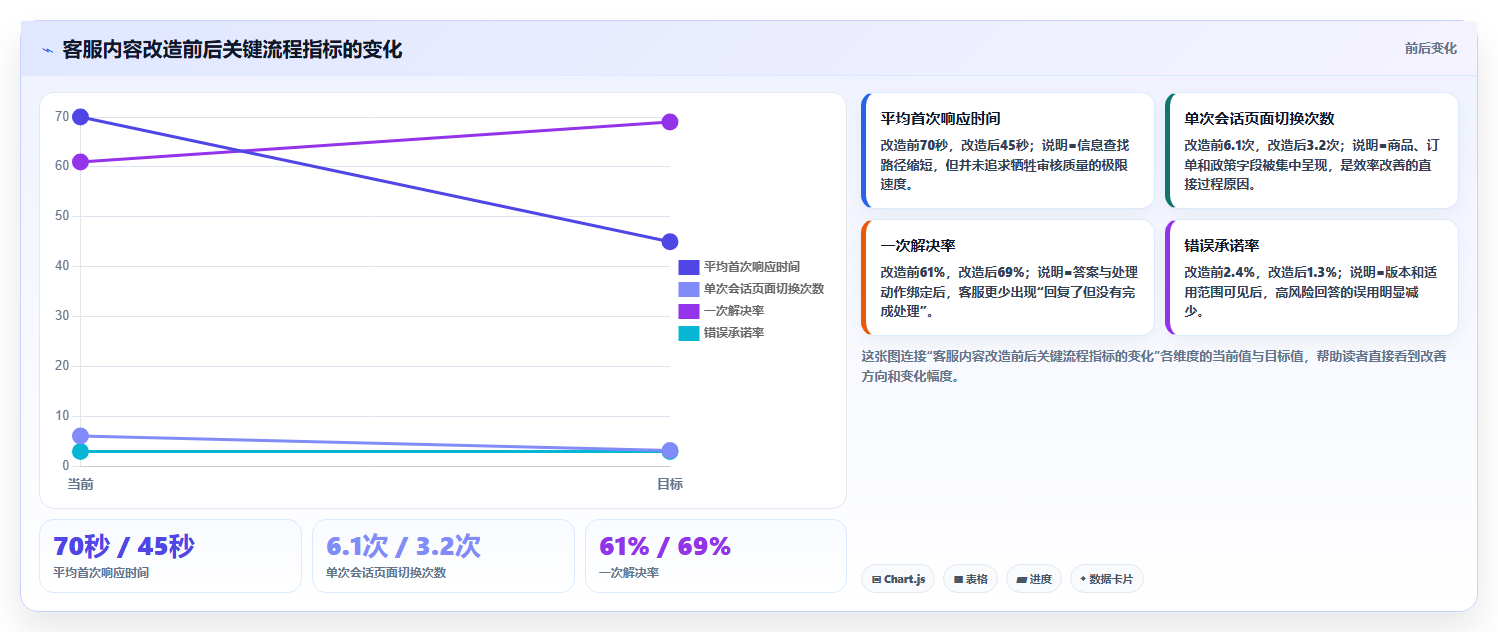
Task: Click the icon inside Chart.js chip
Action: pos(876,579)
